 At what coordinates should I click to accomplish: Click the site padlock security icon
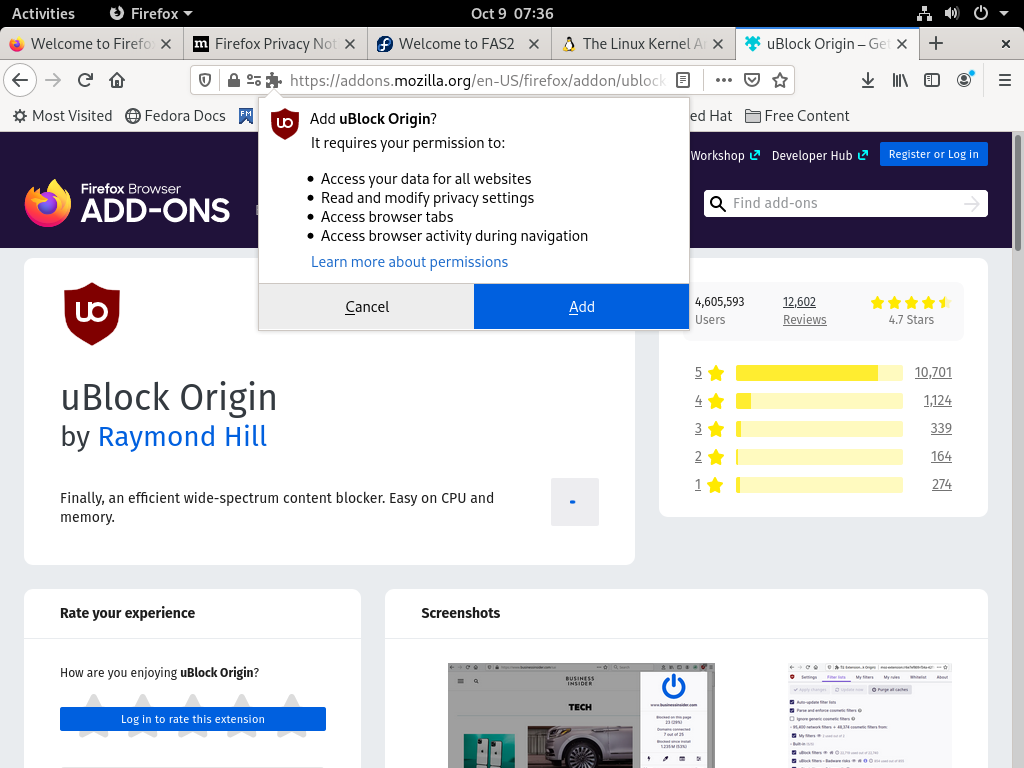point(233,80)
